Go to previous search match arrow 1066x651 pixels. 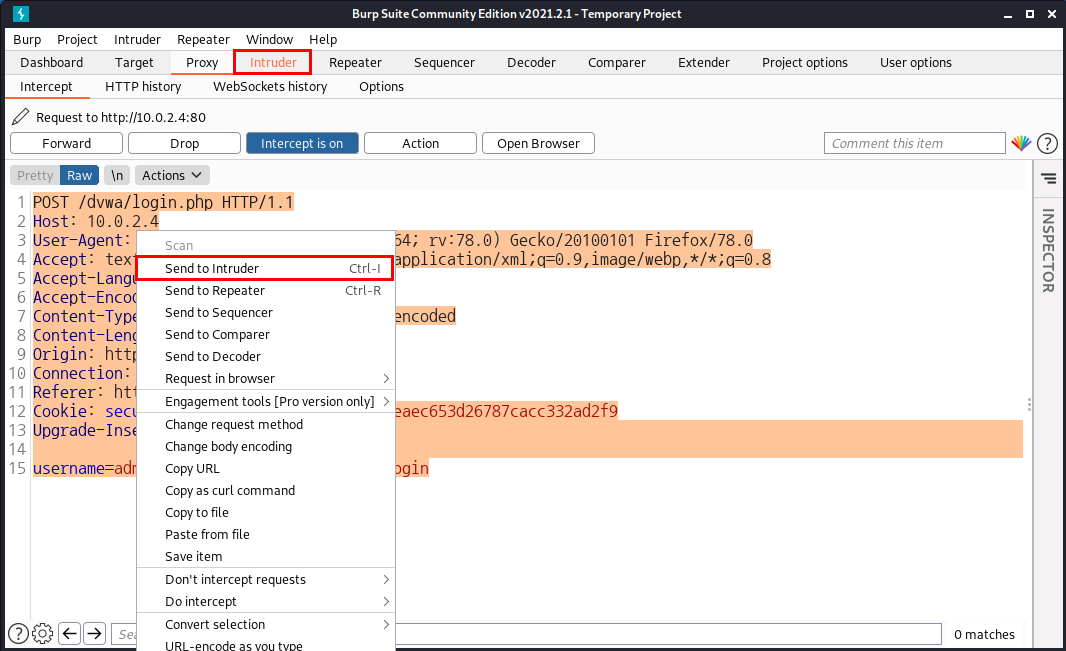tap(69, 633)
